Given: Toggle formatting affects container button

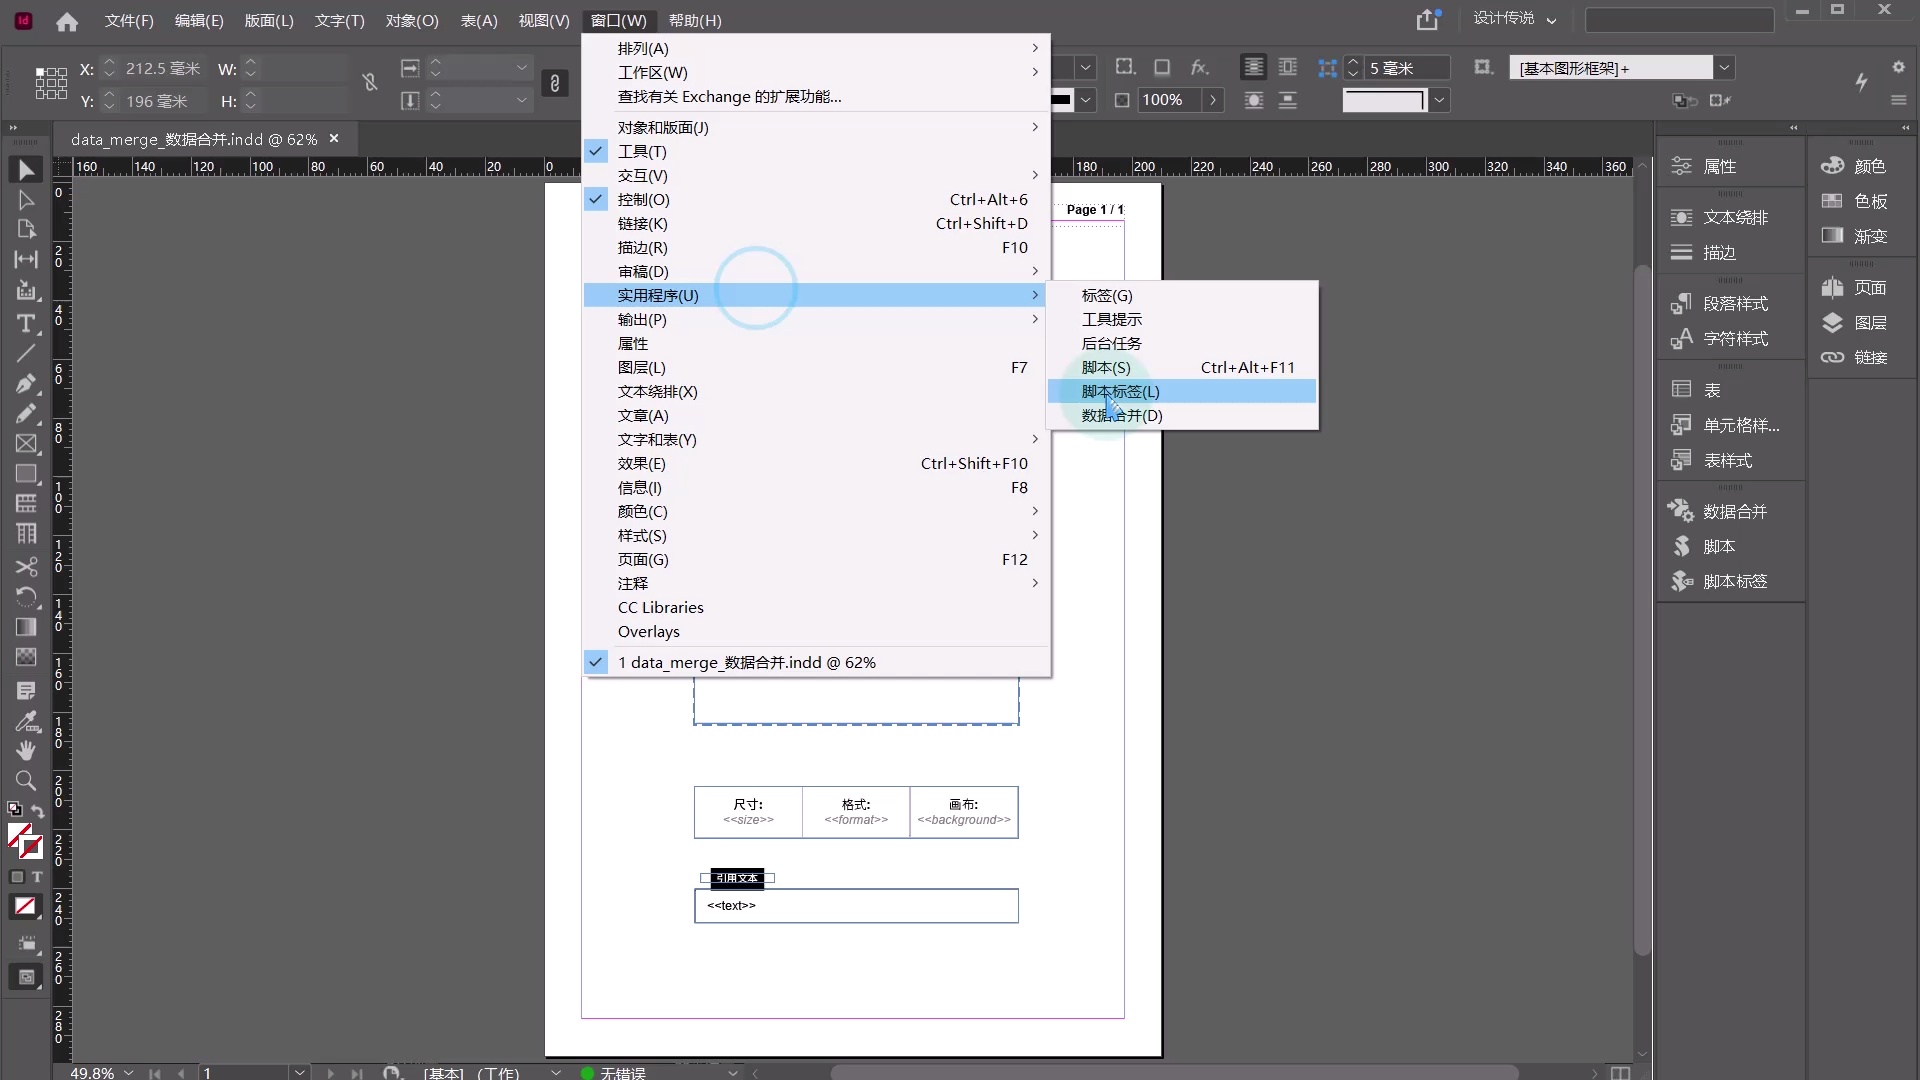Looking at the screenshot, I should (16, 877).
